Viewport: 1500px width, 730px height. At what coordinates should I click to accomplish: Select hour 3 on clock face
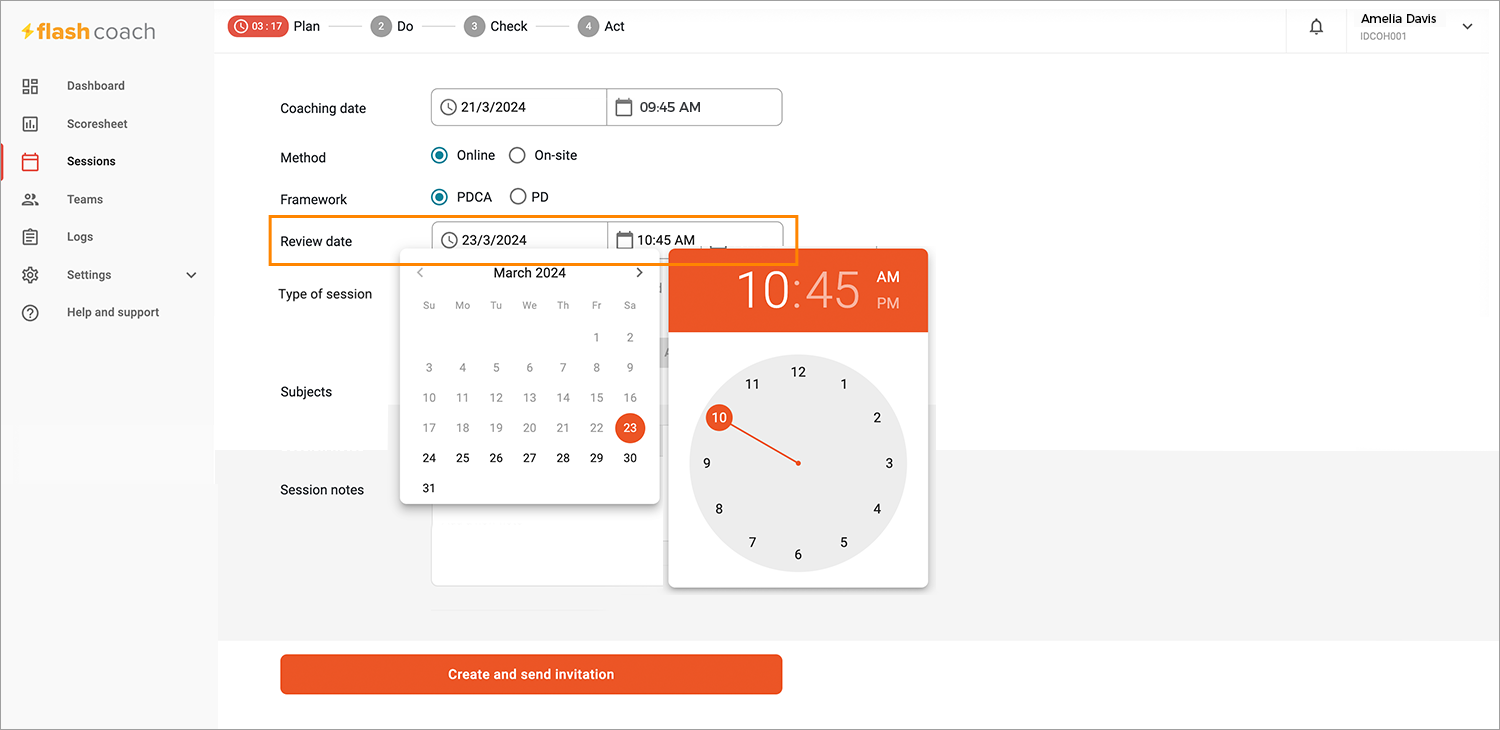[x=889, y=463]
